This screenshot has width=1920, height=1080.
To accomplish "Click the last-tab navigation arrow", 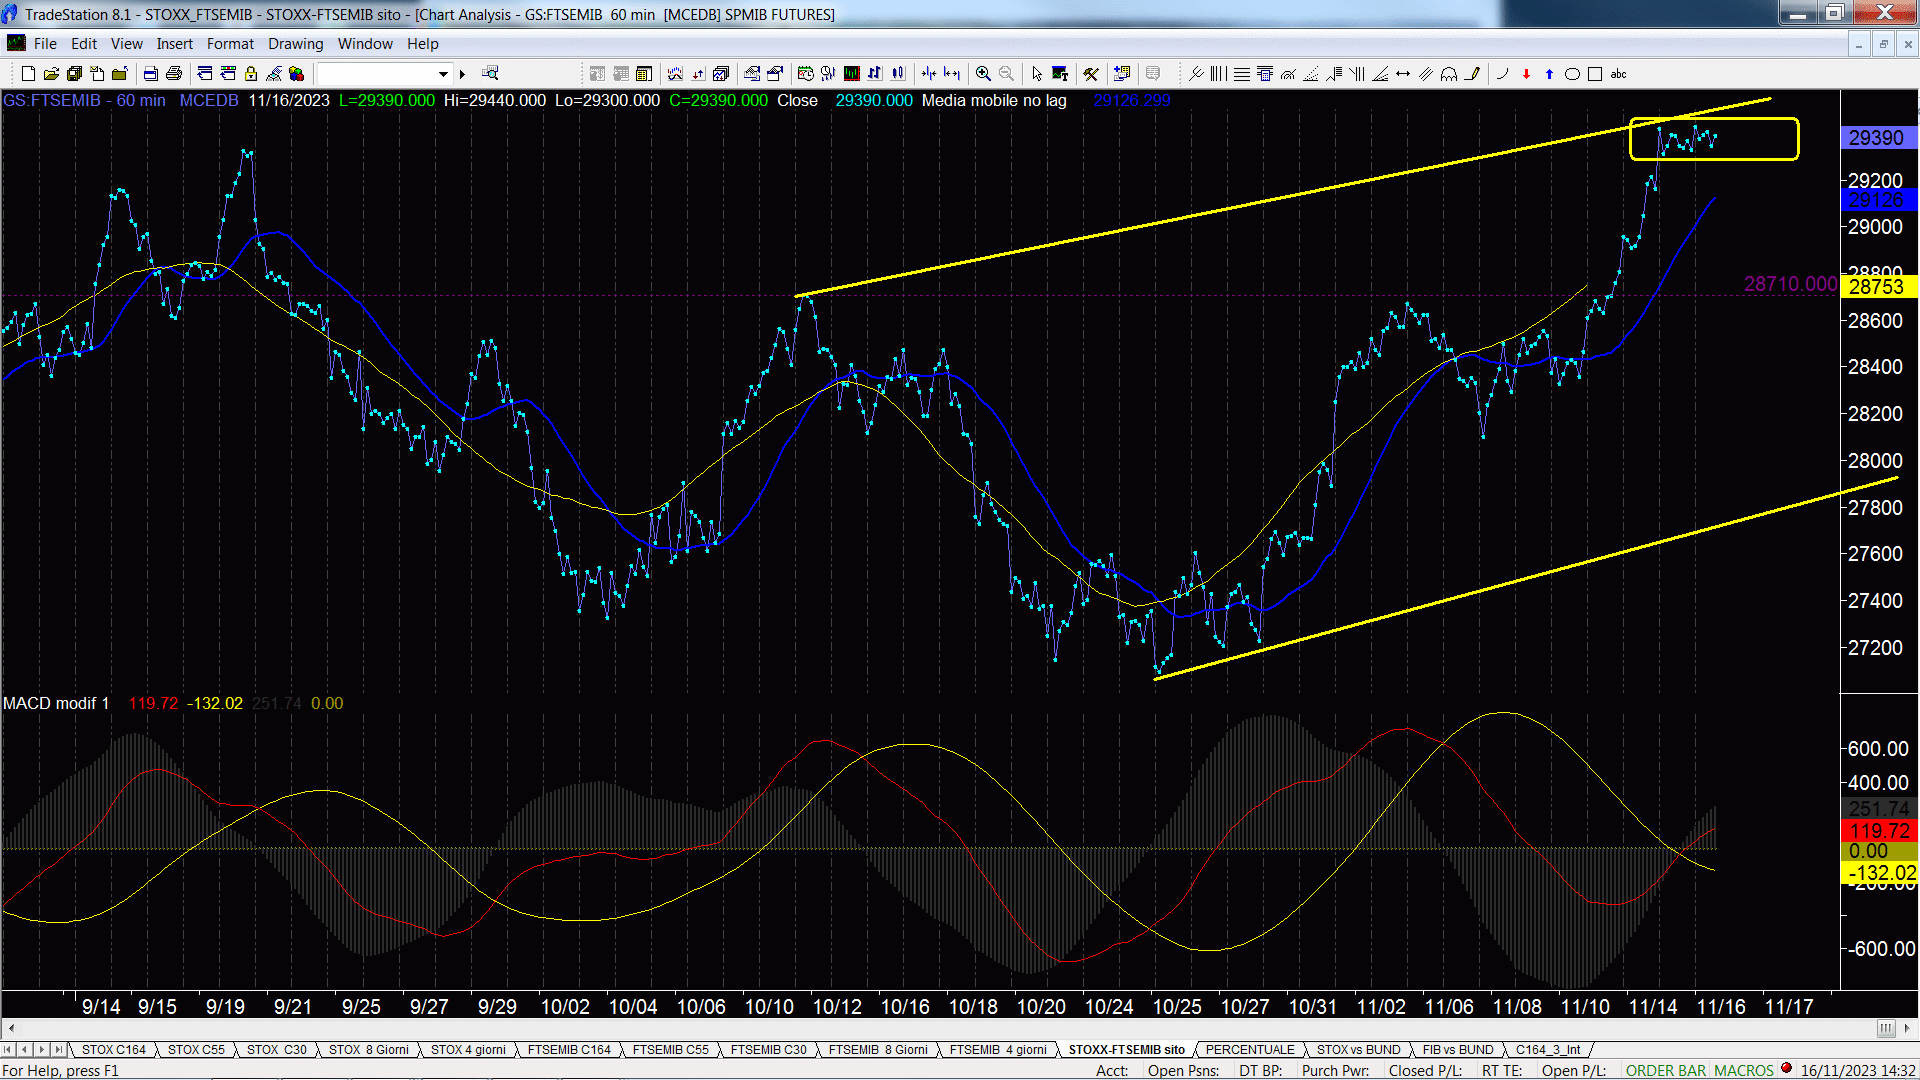I will [x=59, y=1050].
